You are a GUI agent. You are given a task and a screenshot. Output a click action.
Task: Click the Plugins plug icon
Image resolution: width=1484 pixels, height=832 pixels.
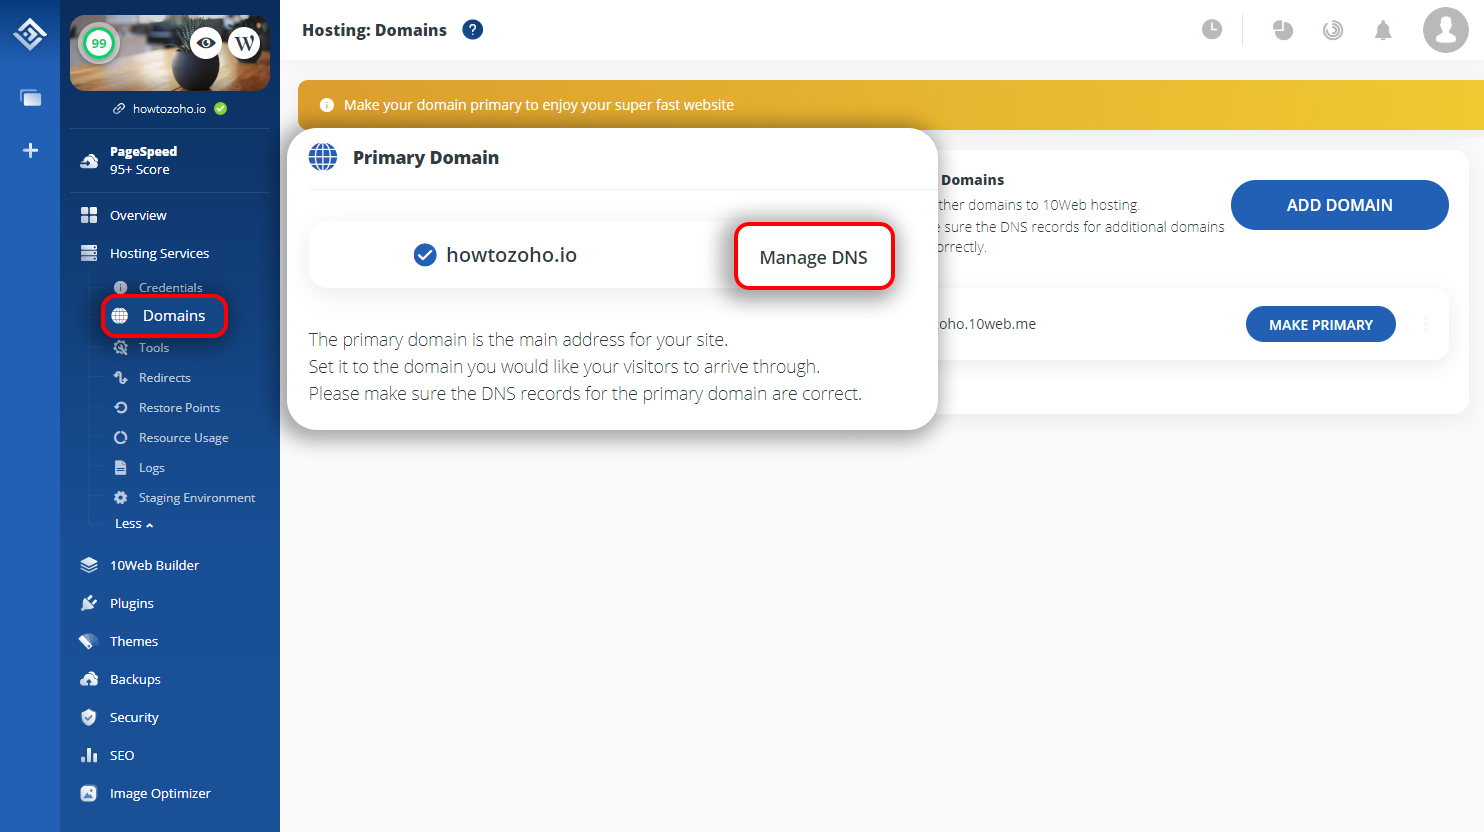click(89, 603)
